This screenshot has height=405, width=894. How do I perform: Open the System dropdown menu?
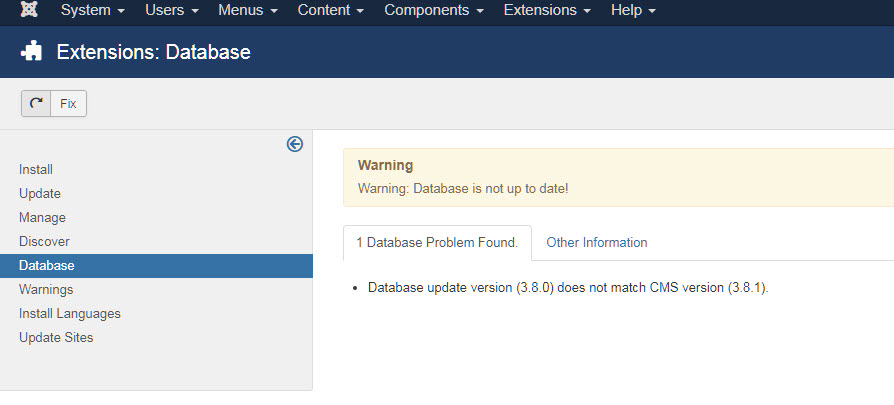pos(93,10)
